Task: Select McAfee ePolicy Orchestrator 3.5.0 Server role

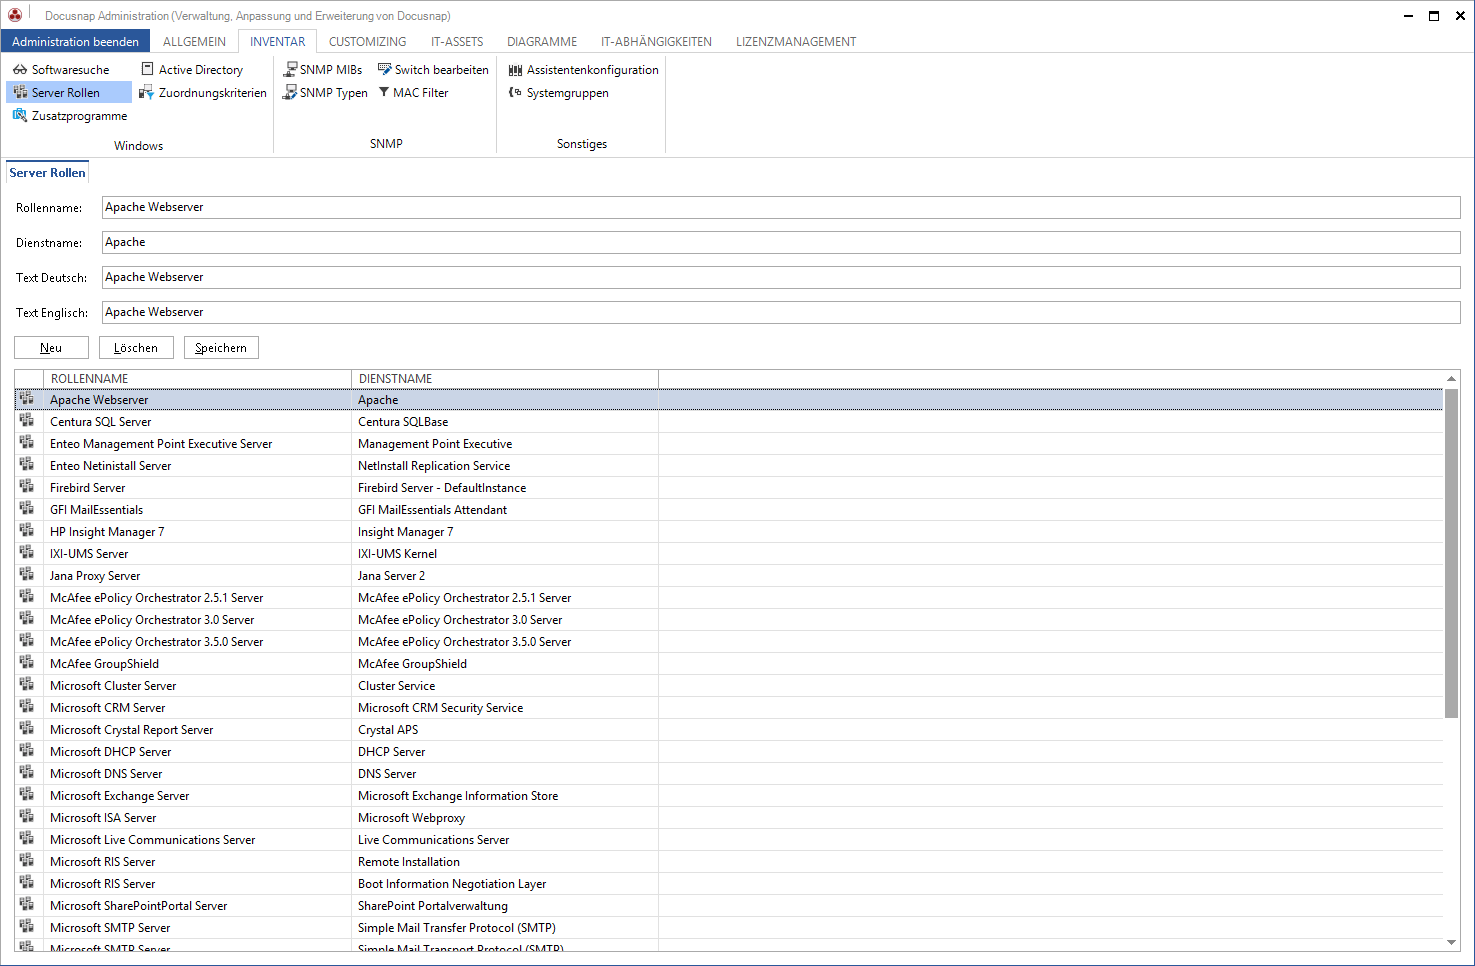Action: point(729,642)
